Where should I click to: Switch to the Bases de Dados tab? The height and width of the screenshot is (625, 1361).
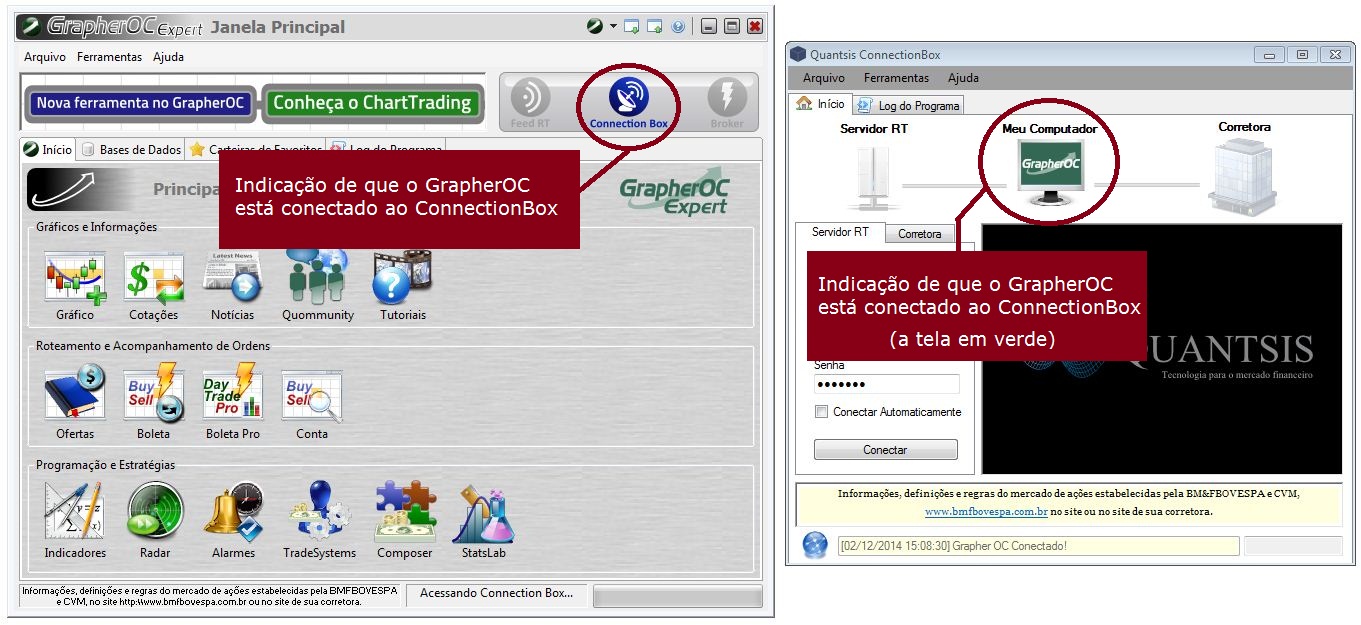(x=131, y=150)
